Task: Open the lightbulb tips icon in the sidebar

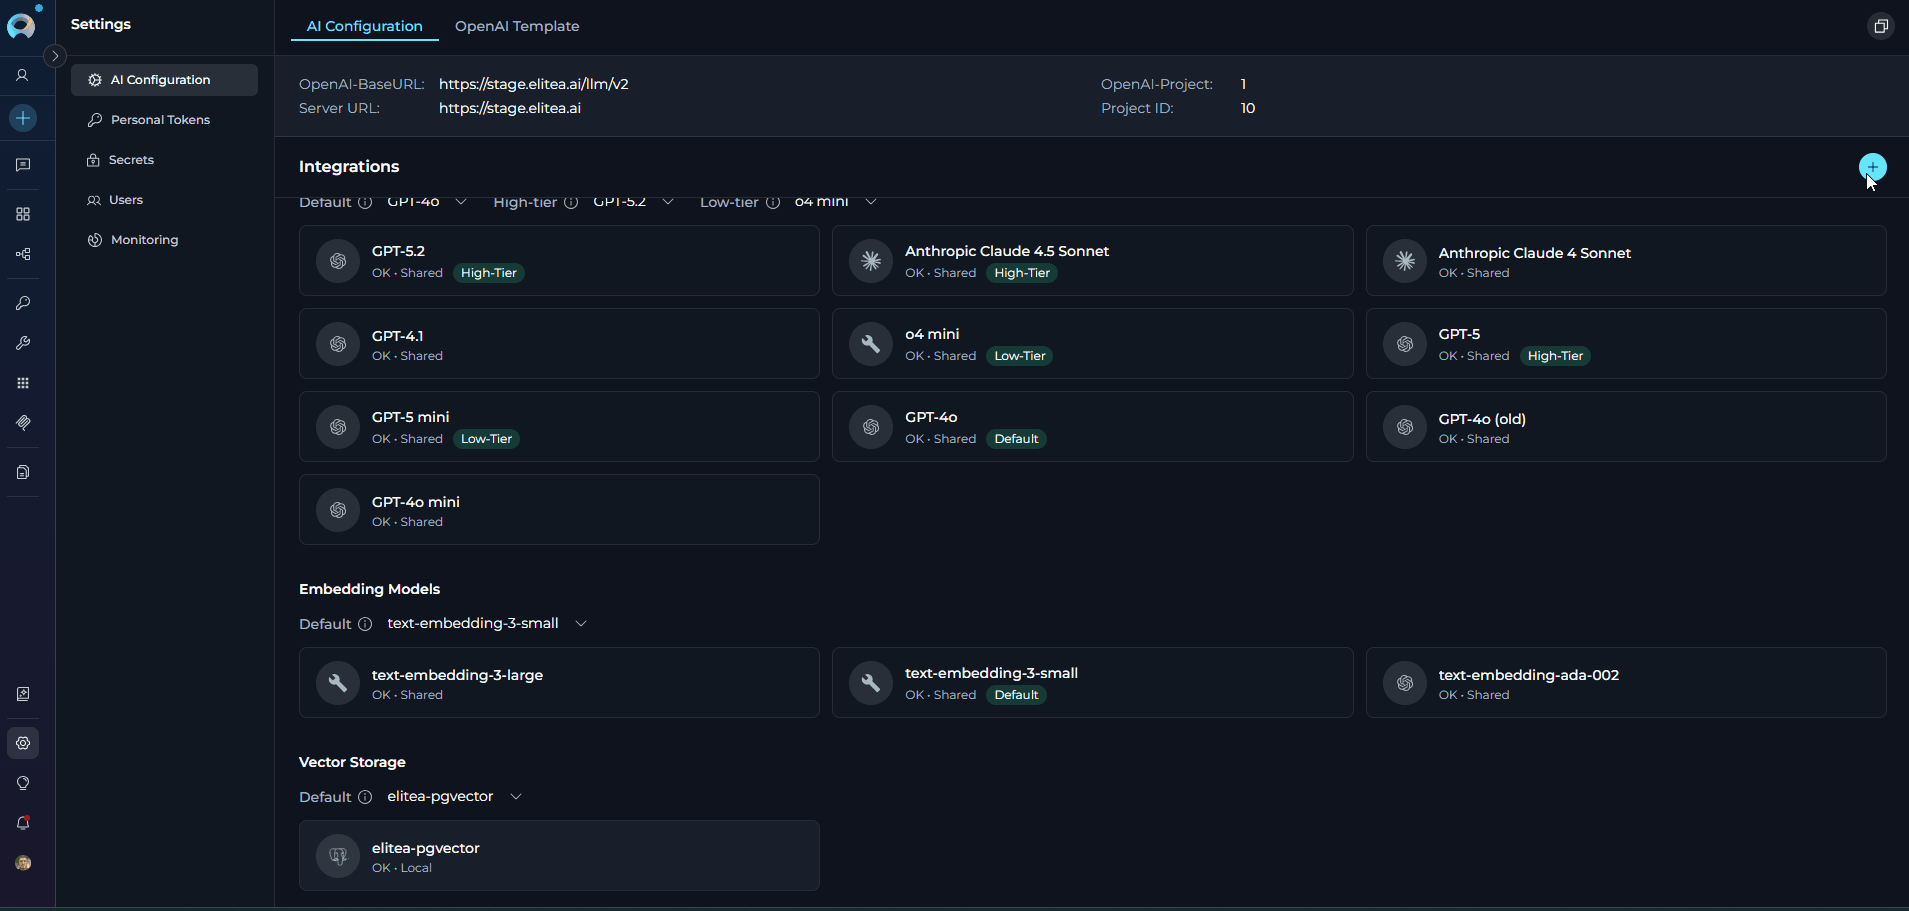Action: tap(23, 783)
